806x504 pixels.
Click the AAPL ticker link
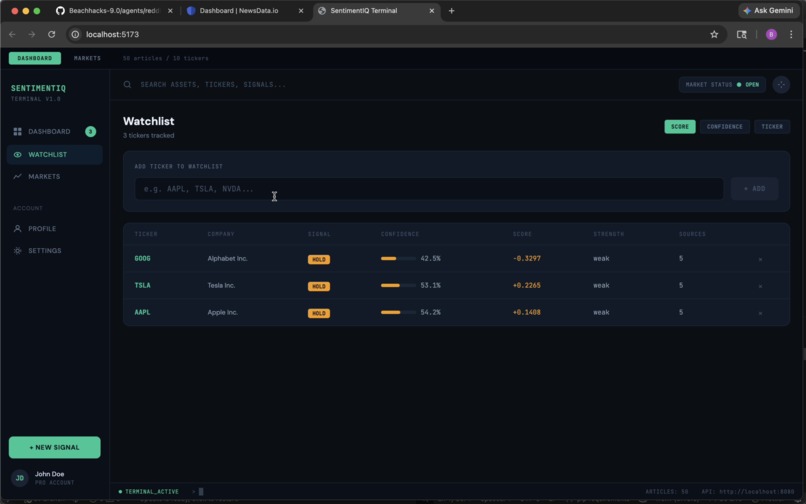point(142,312)
